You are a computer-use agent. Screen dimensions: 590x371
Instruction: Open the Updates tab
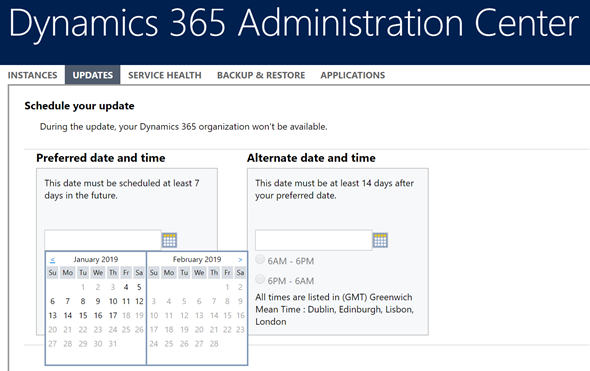93,75
